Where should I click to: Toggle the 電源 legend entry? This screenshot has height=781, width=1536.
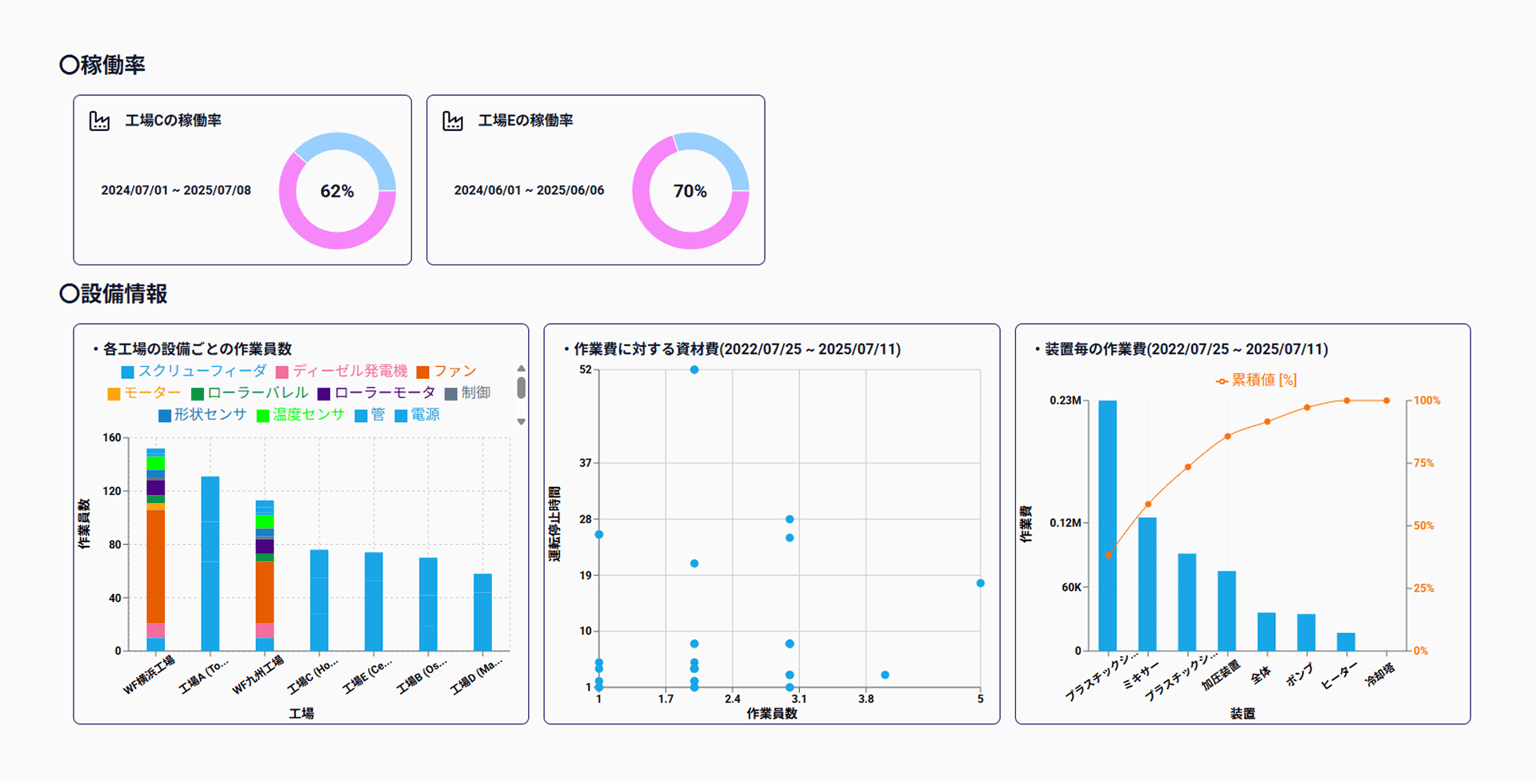[417, 415]
